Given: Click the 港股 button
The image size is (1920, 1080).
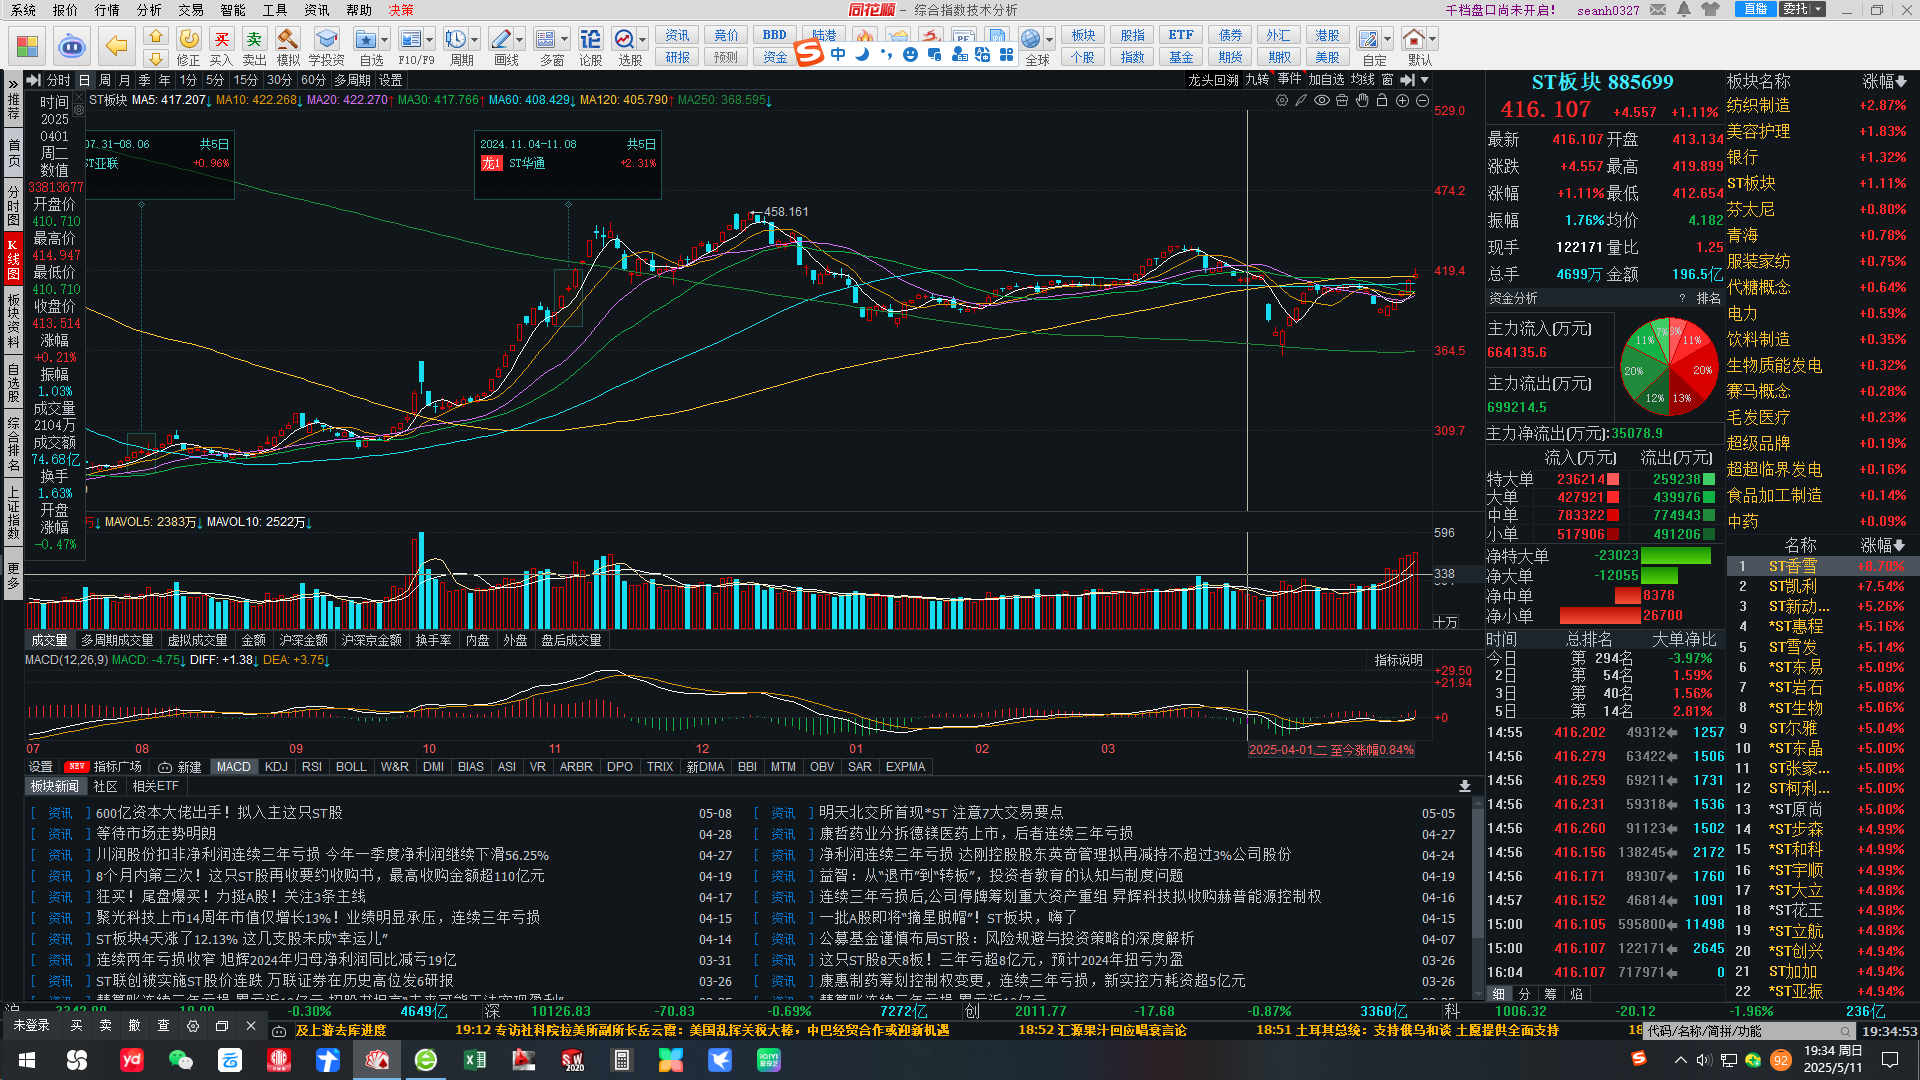Looking at the screenshot, I should (x=1327, y=35).
